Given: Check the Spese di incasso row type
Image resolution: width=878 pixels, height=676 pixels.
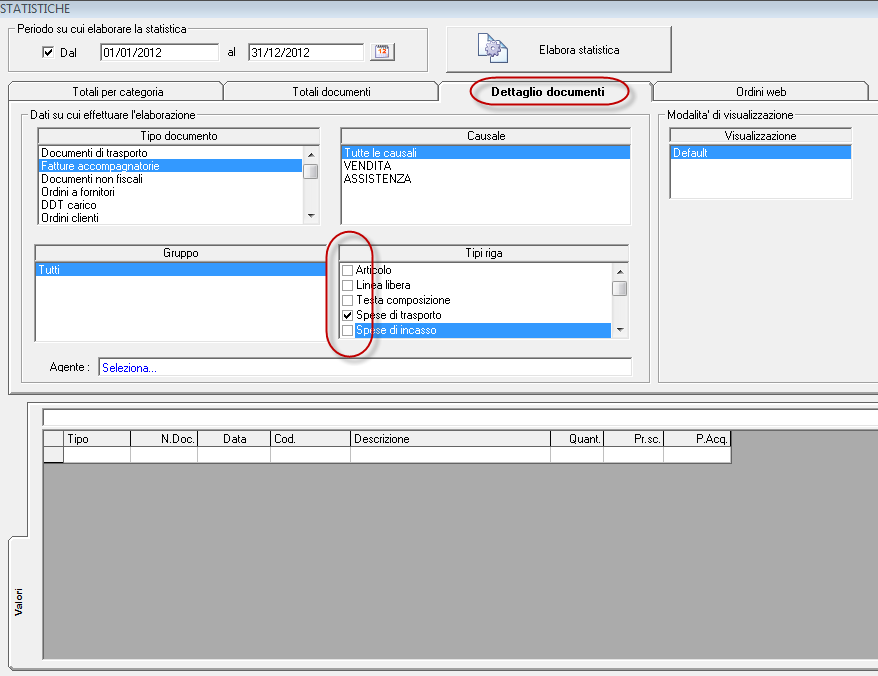Looking at the screenshot, I should tap(347, 330).
